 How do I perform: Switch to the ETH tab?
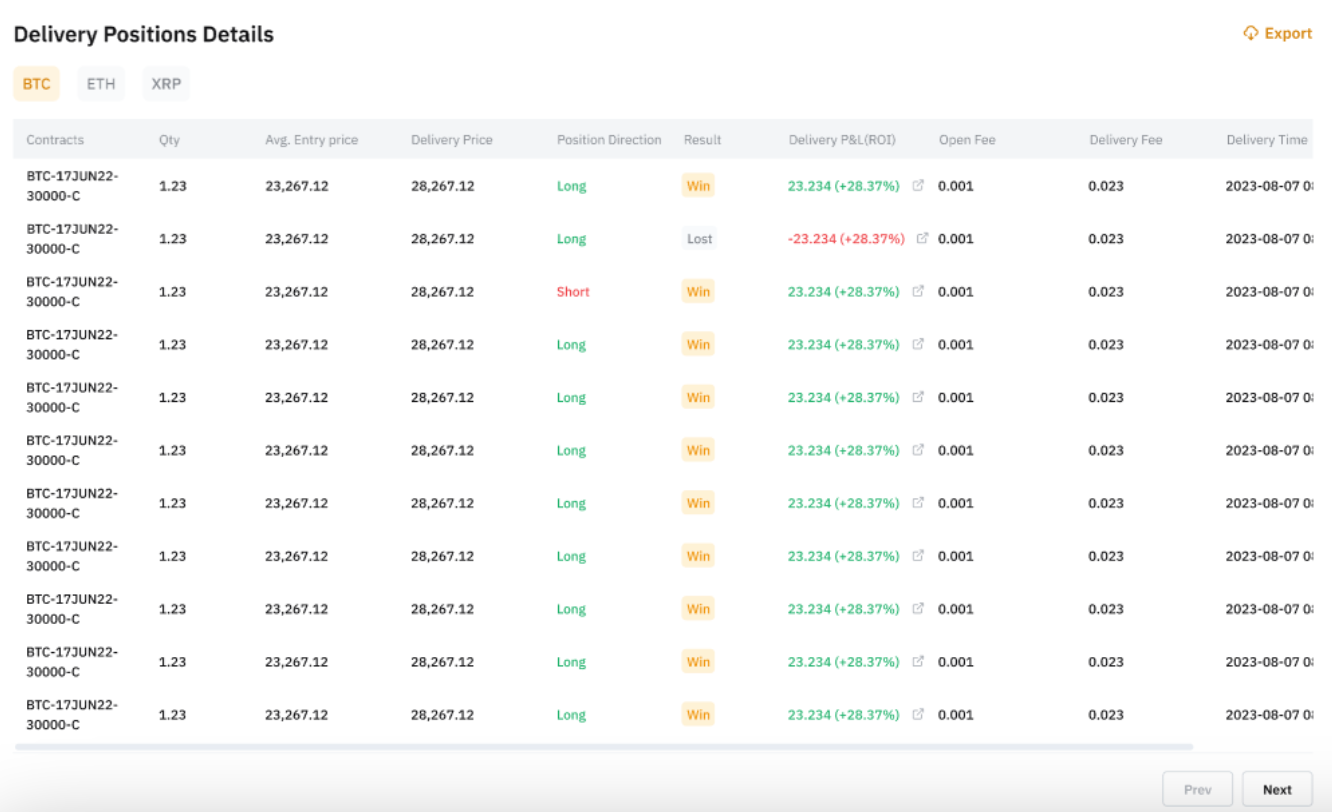tap(101, 84)
